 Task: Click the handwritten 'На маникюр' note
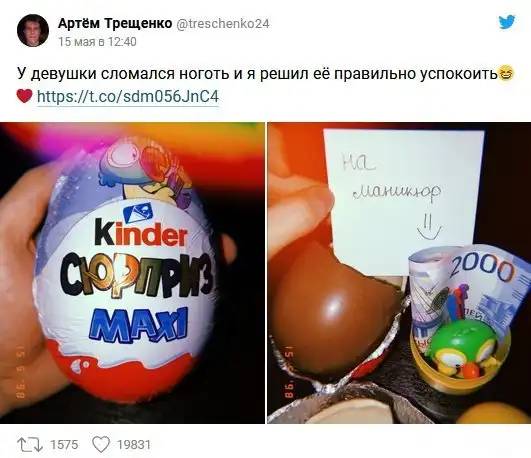[x=403, y=202]
